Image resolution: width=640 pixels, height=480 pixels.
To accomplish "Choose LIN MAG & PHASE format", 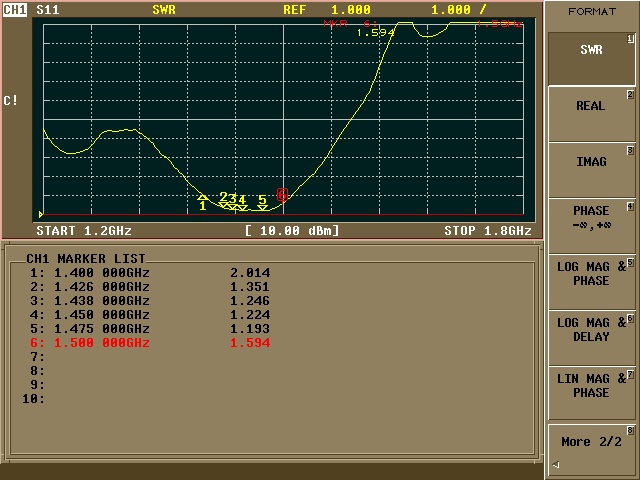I will [x=591, y=393].
